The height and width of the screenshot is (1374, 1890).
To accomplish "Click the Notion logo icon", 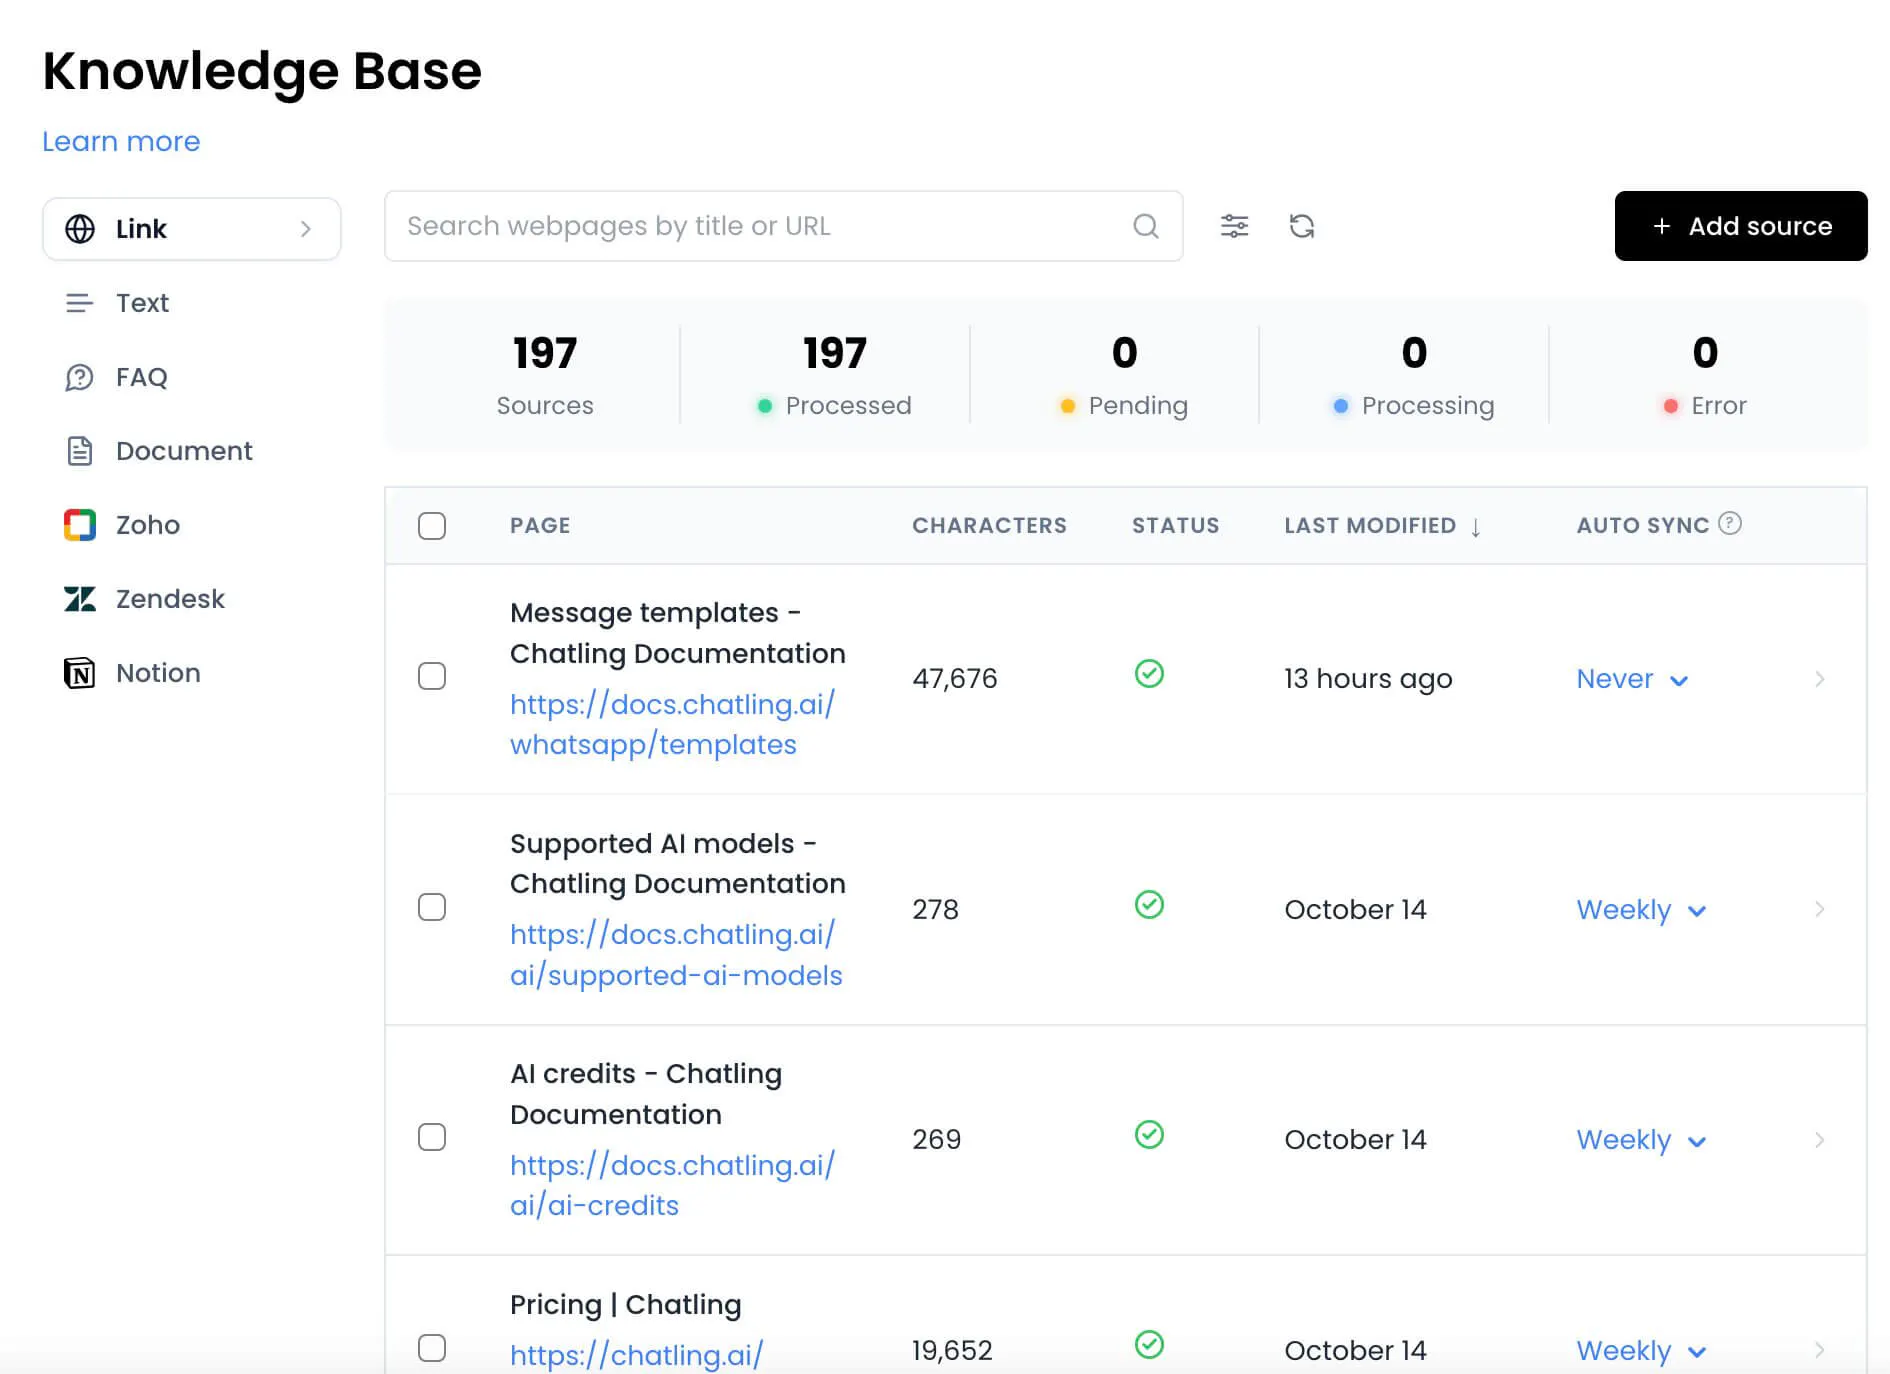I will click(x=80, y=673).
